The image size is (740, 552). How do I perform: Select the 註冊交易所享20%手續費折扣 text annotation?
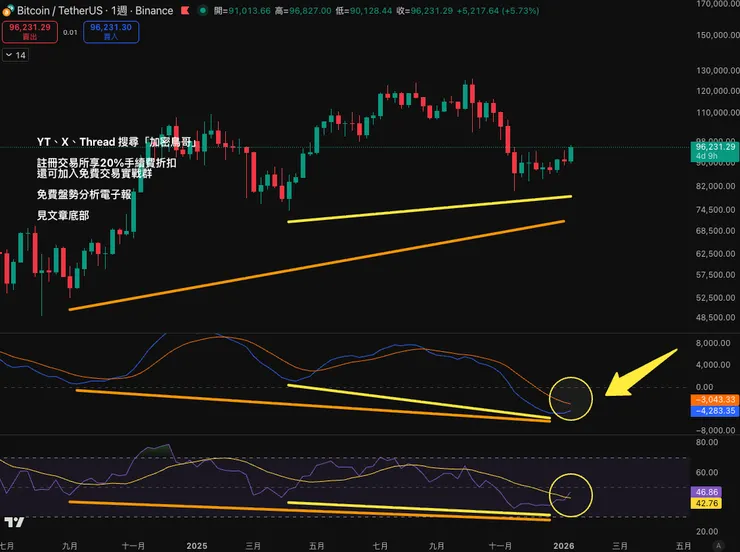point(107,163)
